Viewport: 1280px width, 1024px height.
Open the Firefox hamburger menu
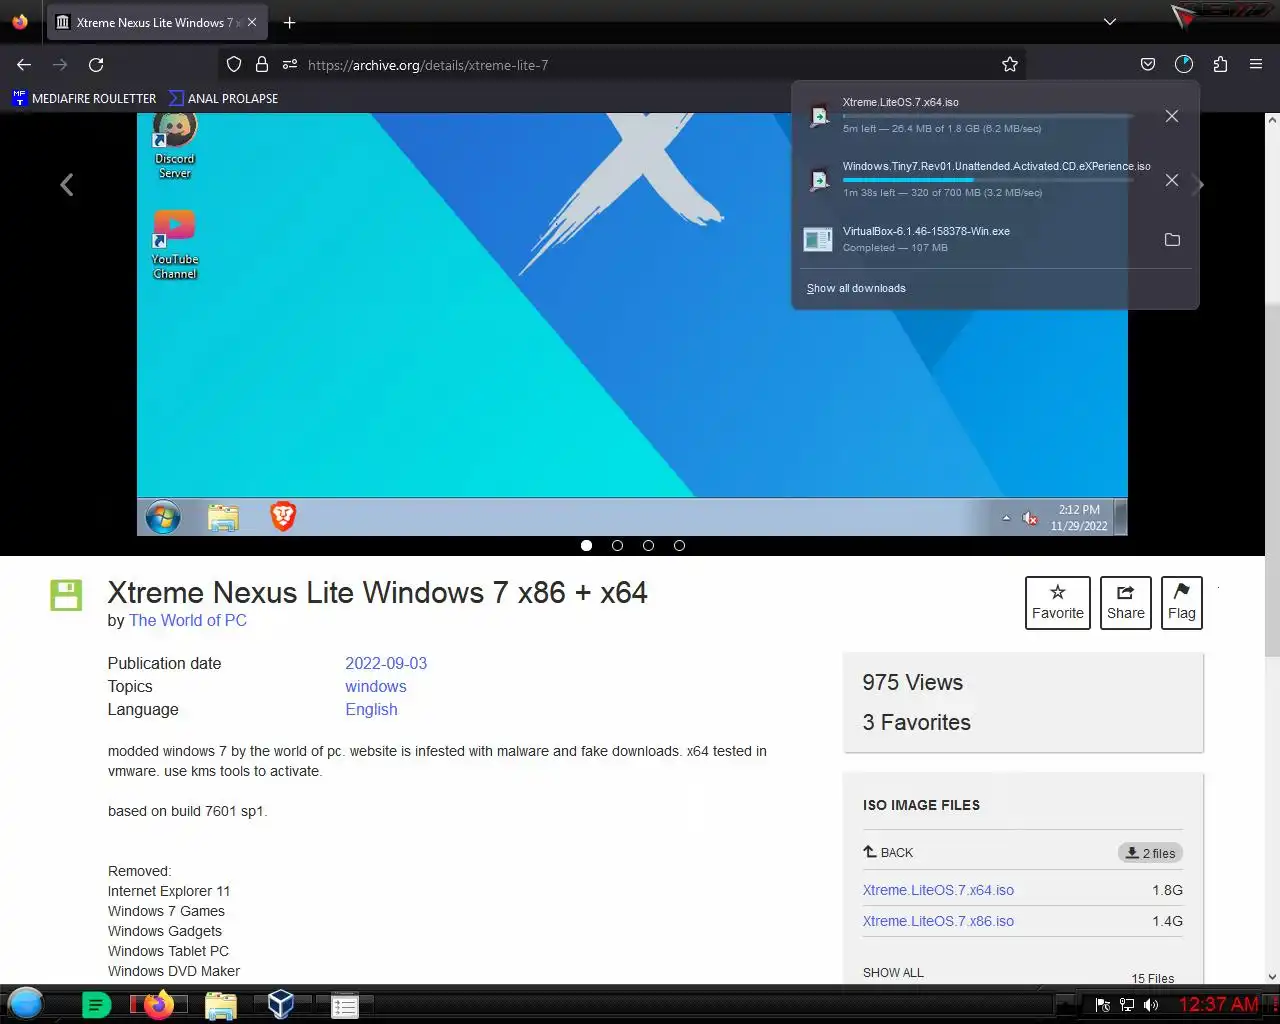pyautogui.click(x=1256, y=65)
